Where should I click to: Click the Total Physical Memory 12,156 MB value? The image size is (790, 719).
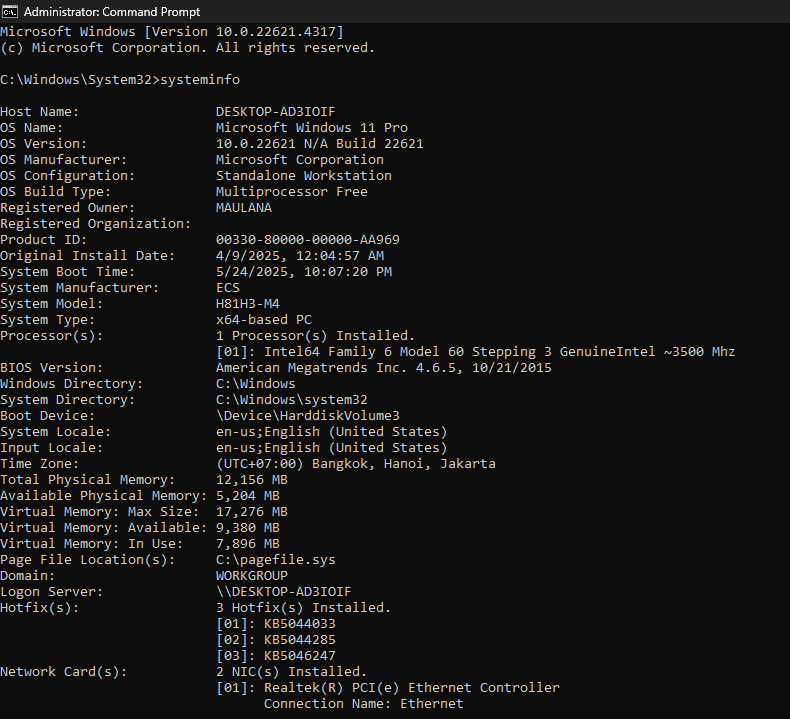pos(252,480)
